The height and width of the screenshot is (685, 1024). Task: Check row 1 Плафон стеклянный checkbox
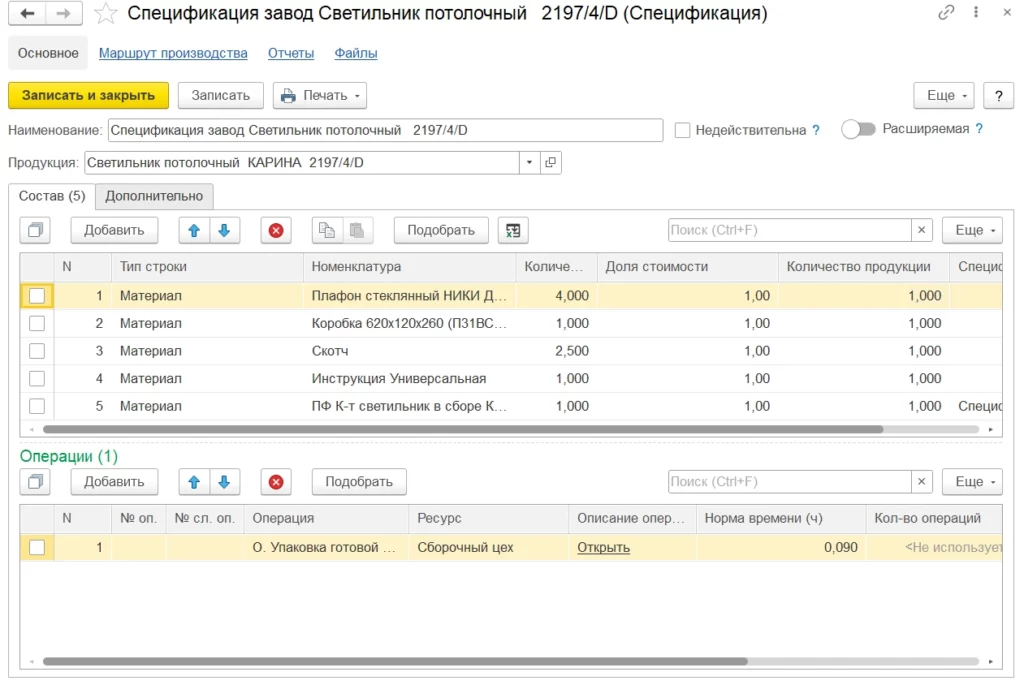coord(37,296)
